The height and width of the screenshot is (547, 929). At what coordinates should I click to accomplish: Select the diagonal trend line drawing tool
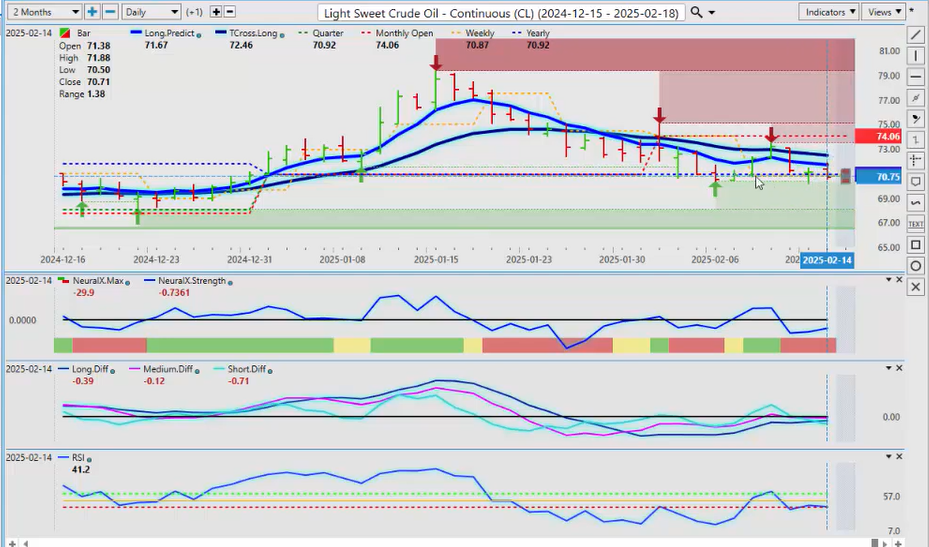click(916, 34)
